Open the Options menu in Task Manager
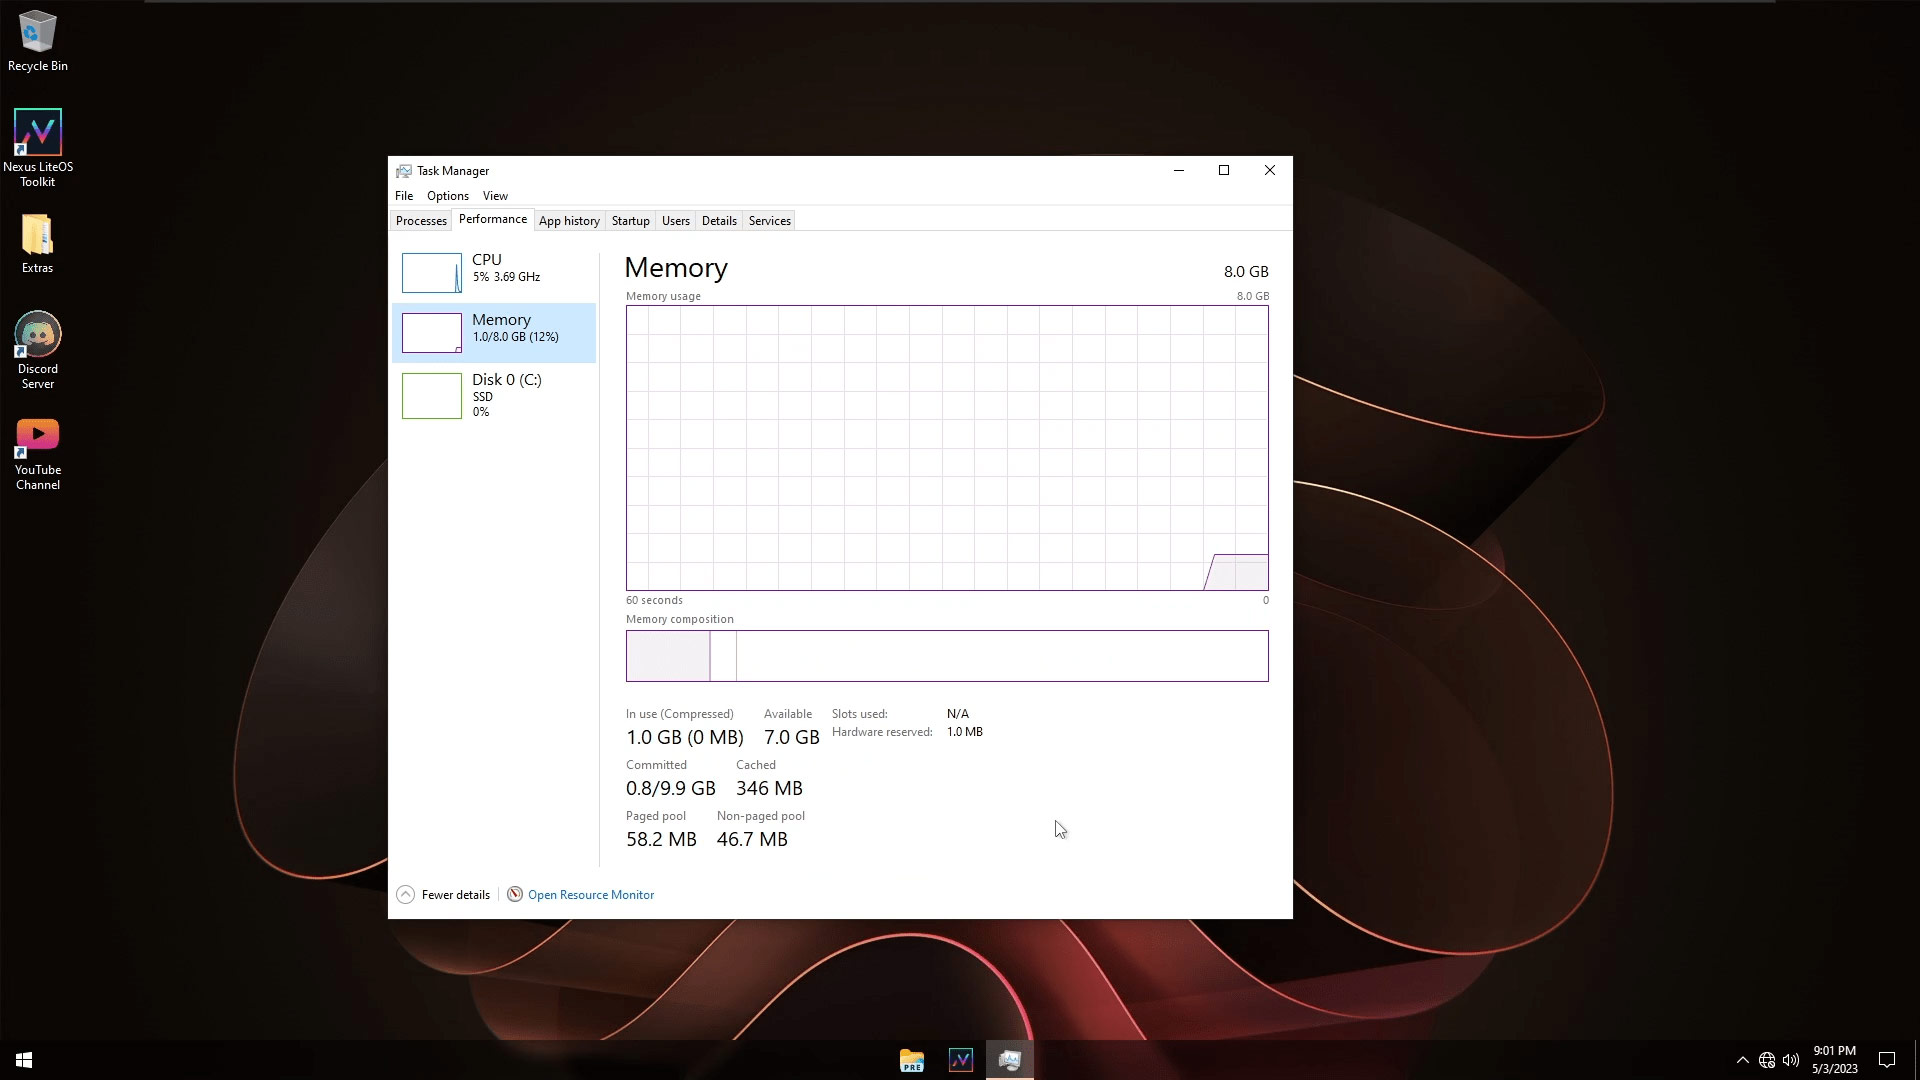This screenshot has height=1080, width=1920. [x=447, y=196]
